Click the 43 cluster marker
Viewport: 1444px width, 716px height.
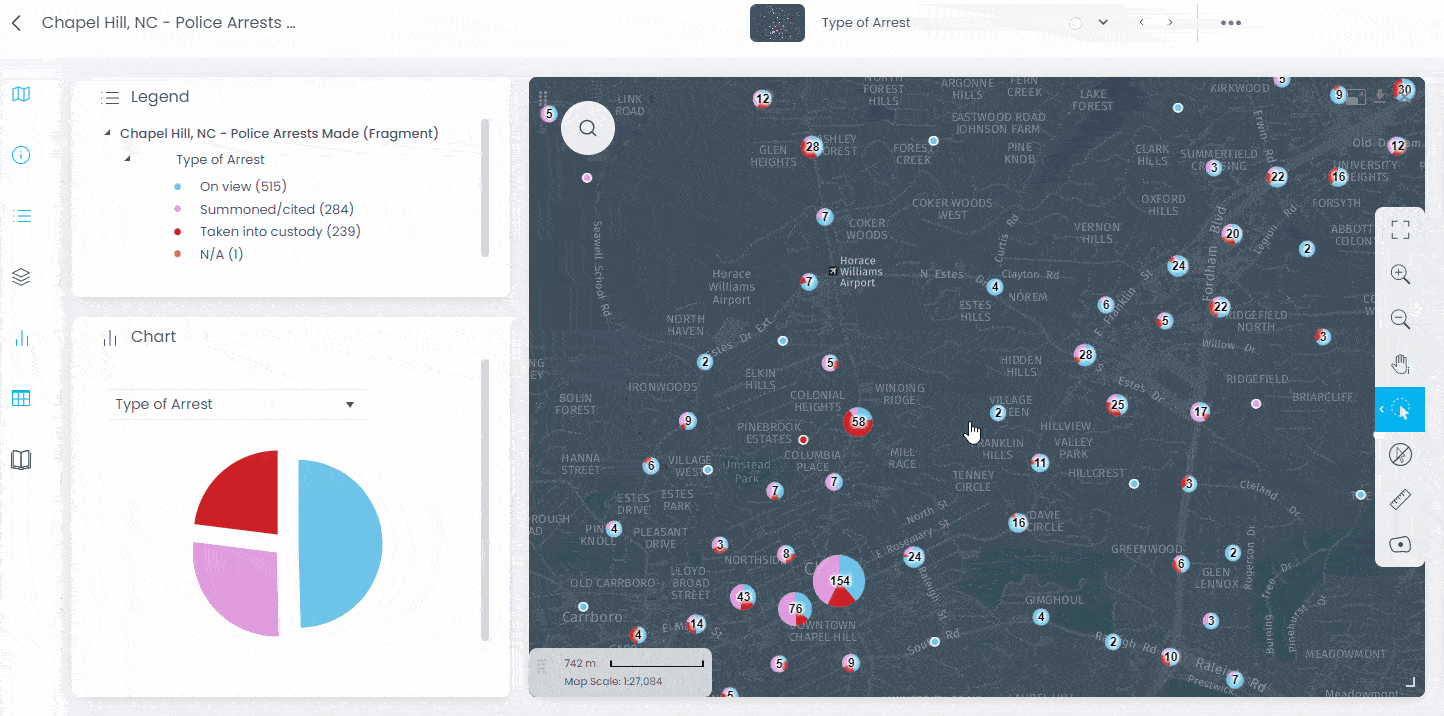[743, 597]
